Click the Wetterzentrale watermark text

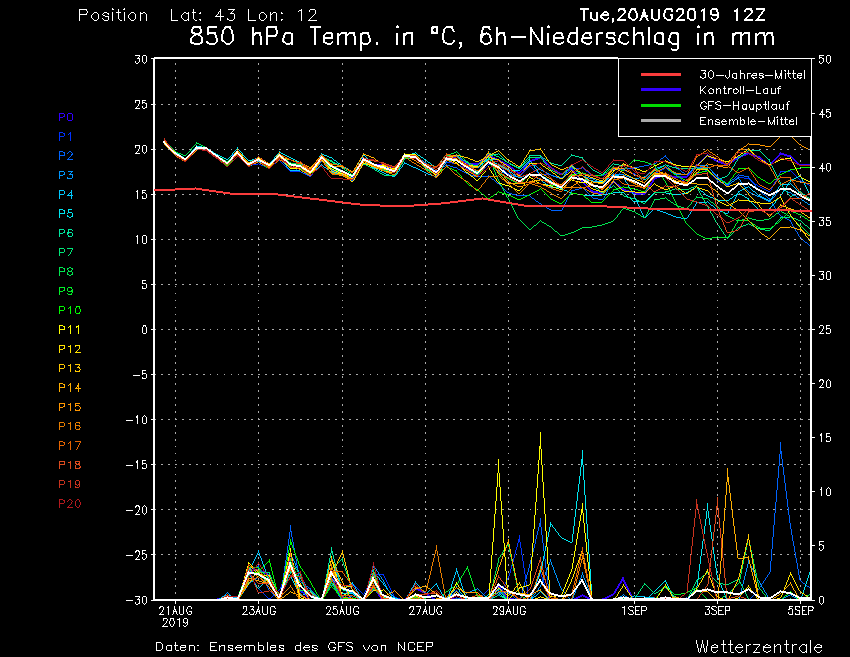point(760,646)
